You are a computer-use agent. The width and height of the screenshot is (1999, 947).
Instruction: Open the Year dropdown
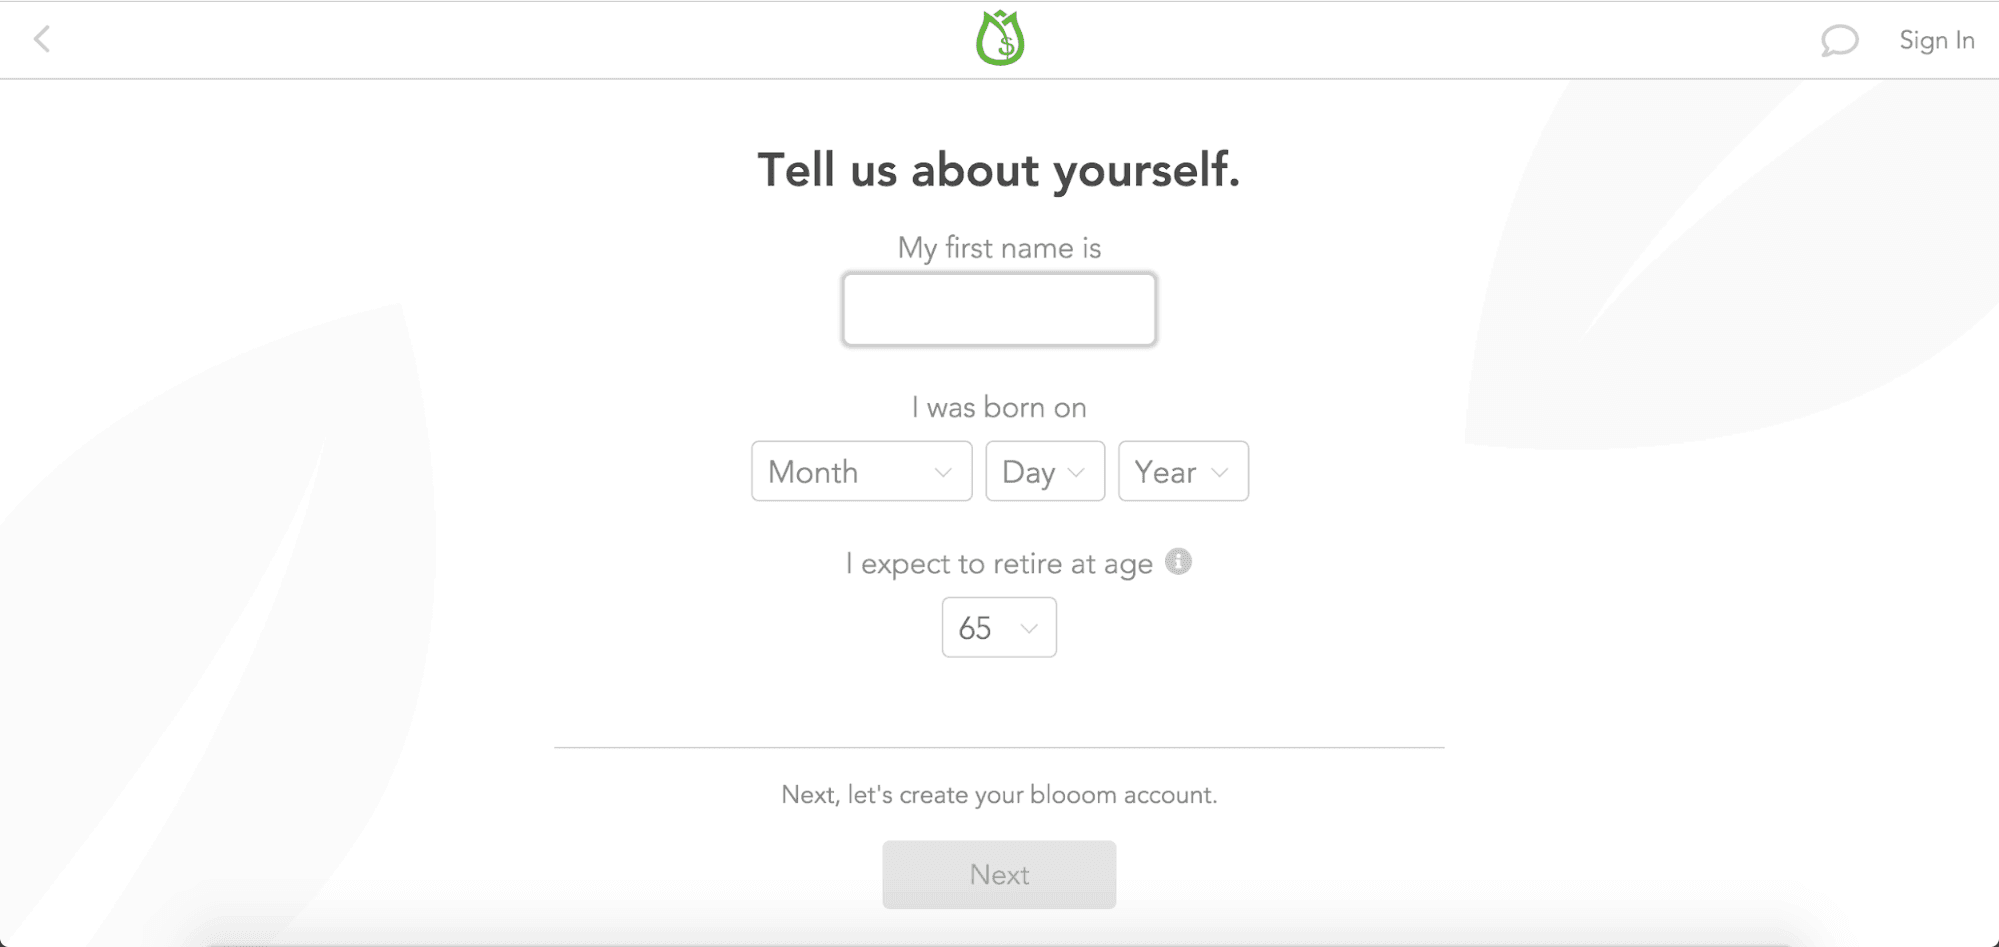1182,471
